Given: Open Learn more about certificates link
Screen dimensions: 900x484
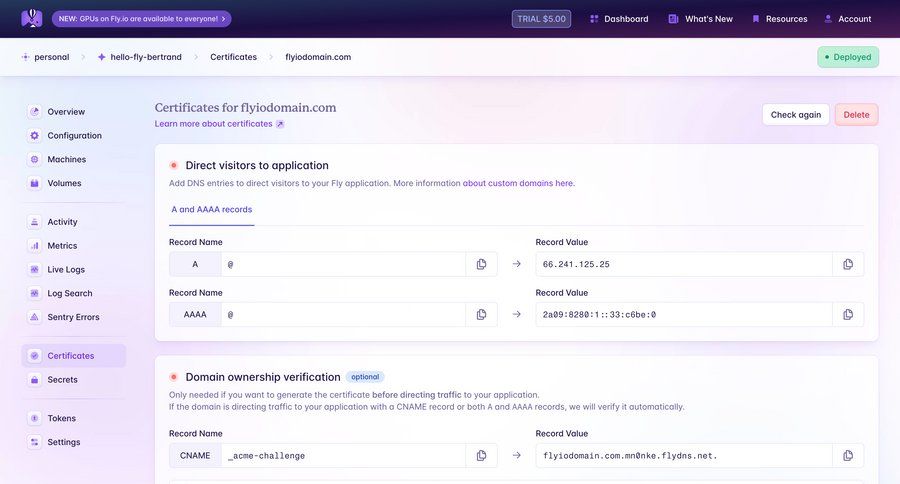Looking at the screenshot, I should tap(219, 123).
